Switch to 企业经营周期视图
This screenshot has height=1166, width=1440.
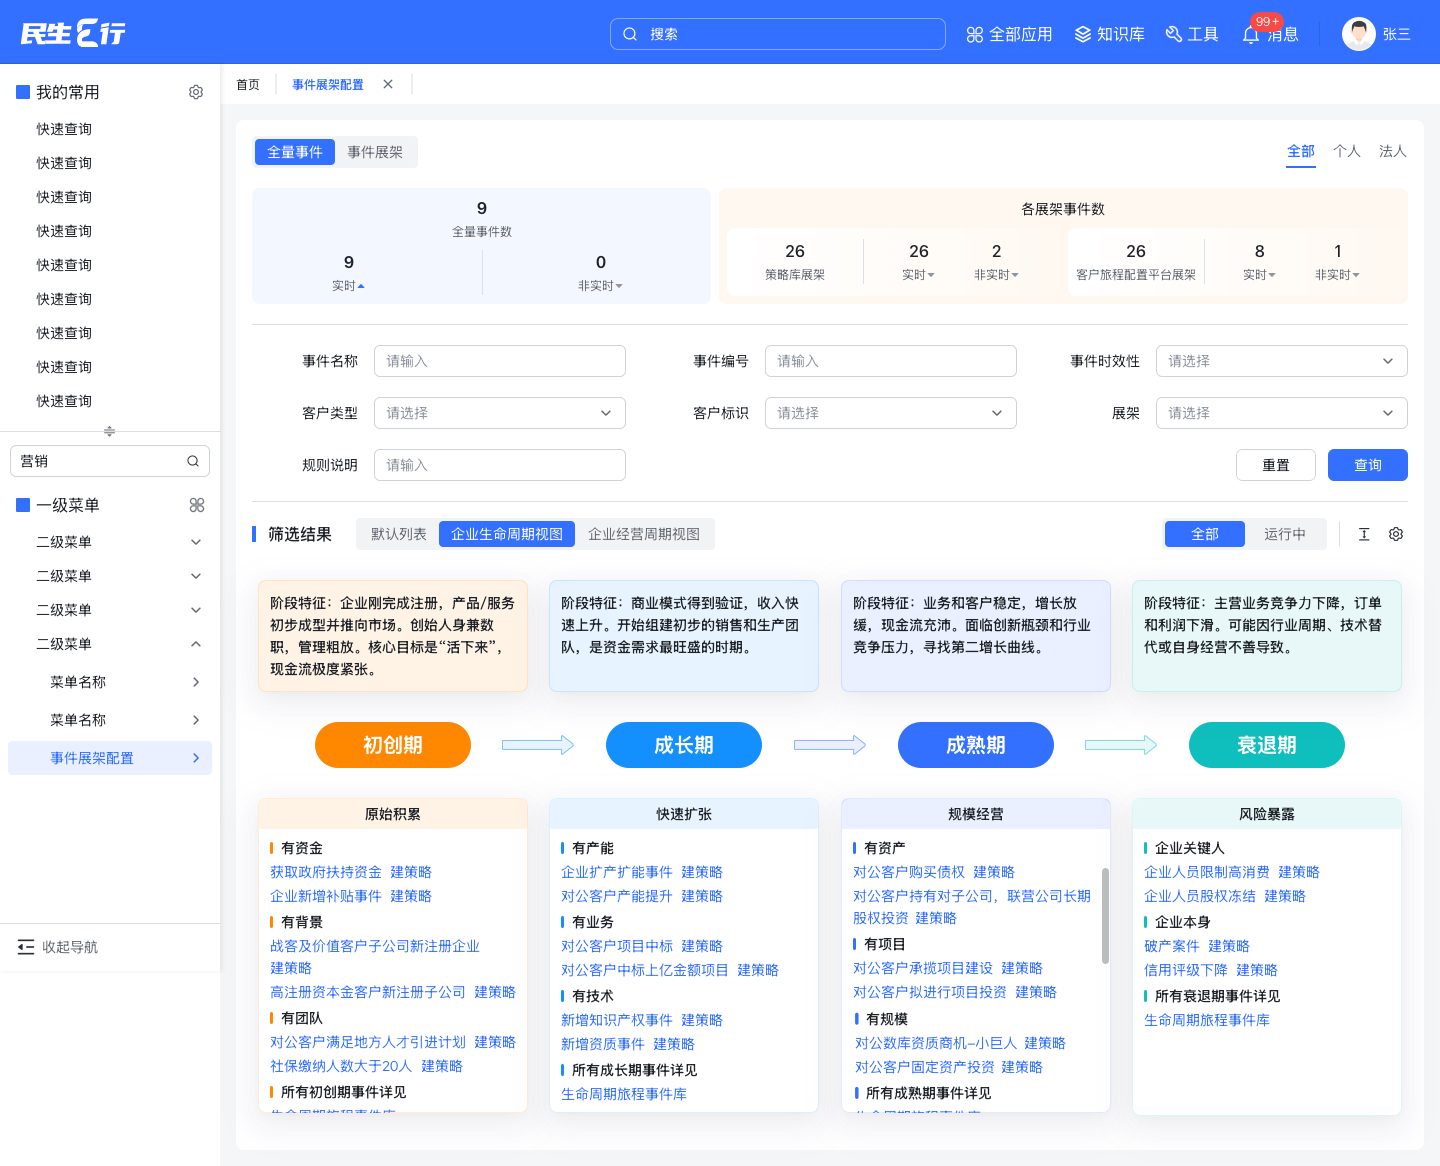tap(644, 534)
